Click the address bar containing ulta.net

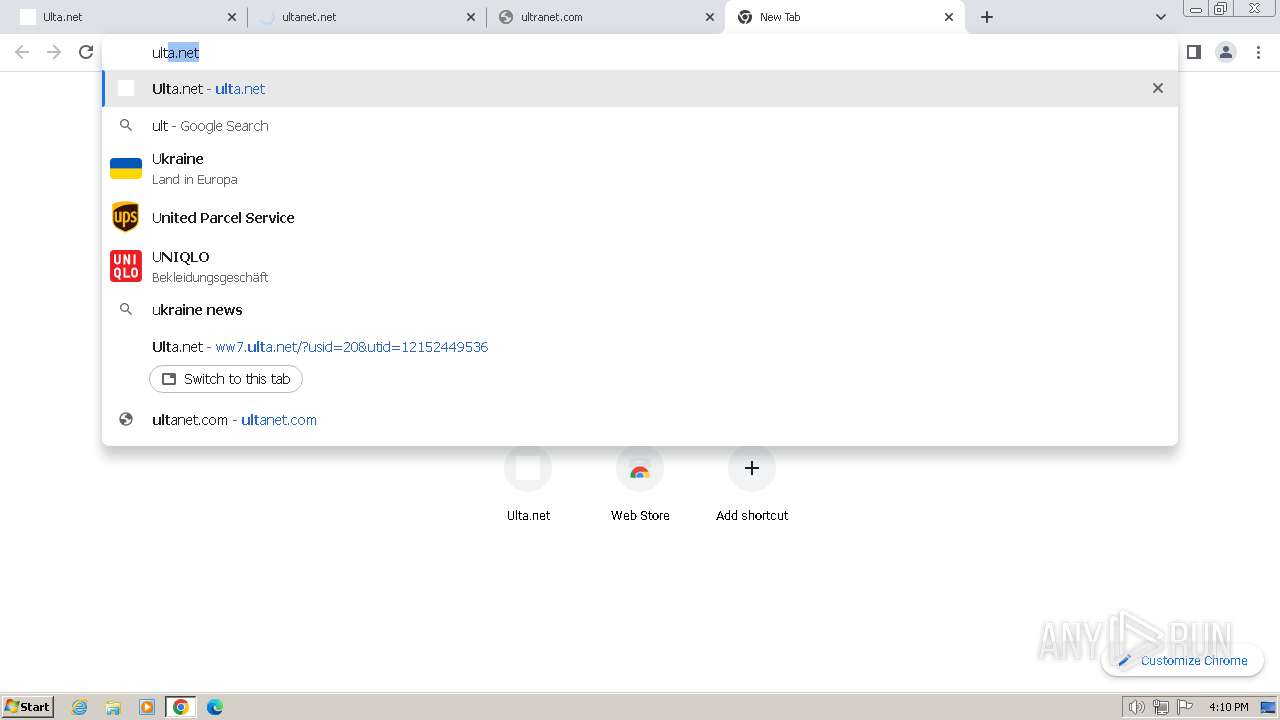click(x=640, y=53)
